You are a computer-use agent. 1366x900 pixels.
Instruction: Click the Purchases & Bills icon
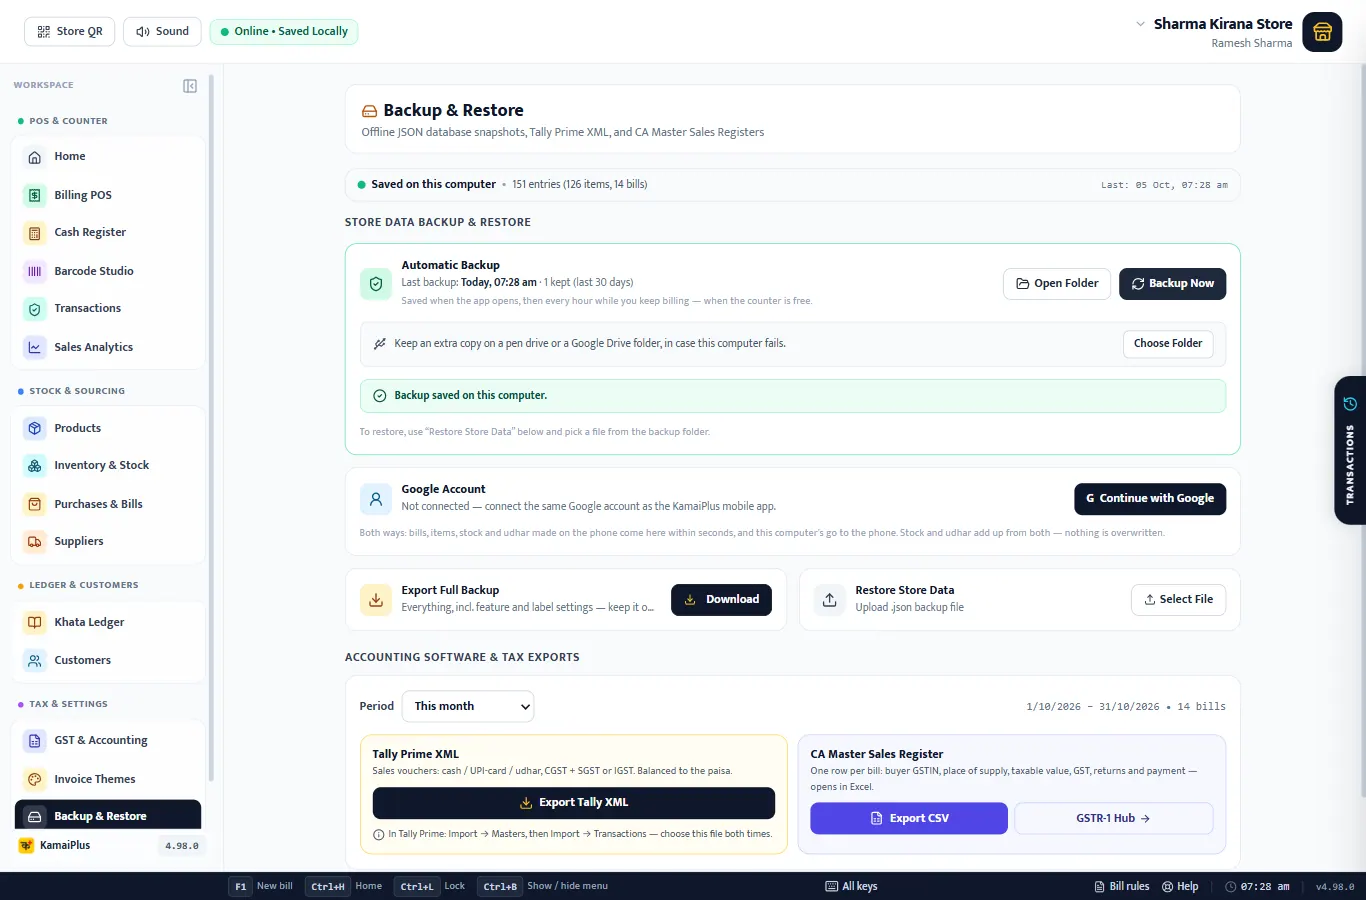(x=35, y=504)
